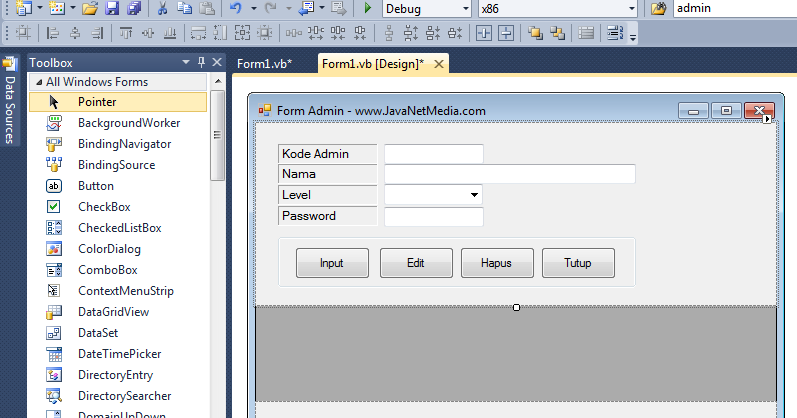
Task: Click the Increase Vertical Spacing icon
Action: click(x=411, y=34)
